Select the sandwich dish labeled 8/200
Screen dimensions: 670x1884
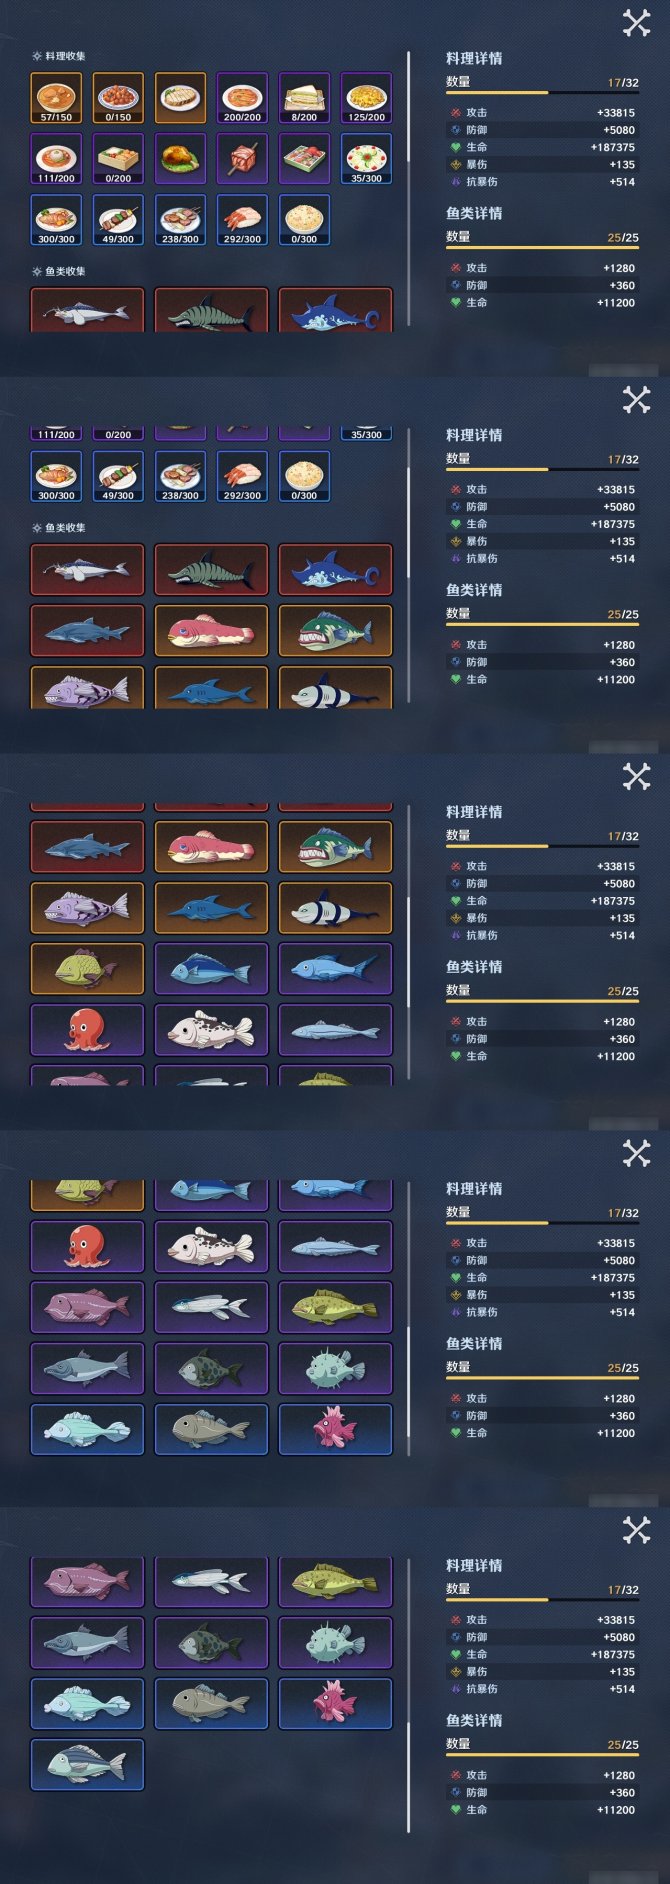[304, 98]
